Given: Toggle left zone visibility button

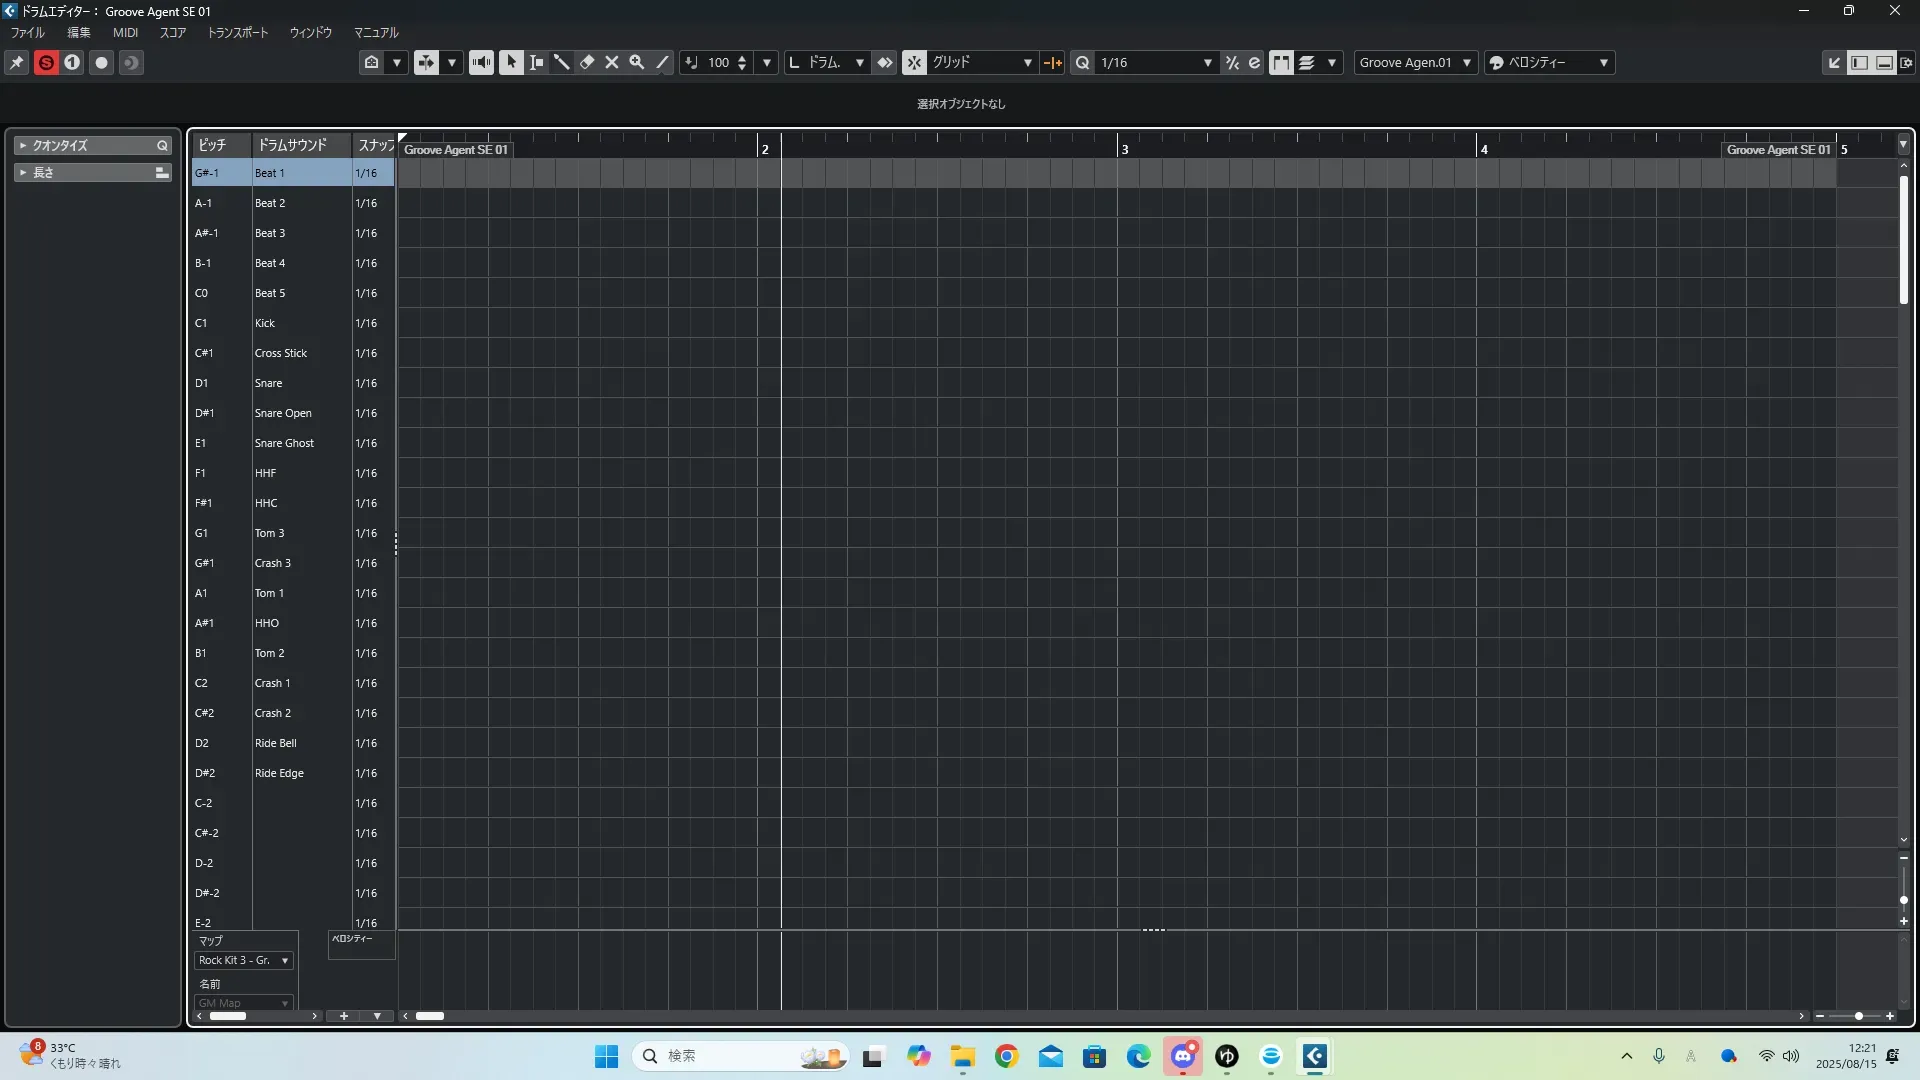Looking at the screenshot, I should (x=1859, y=62).
